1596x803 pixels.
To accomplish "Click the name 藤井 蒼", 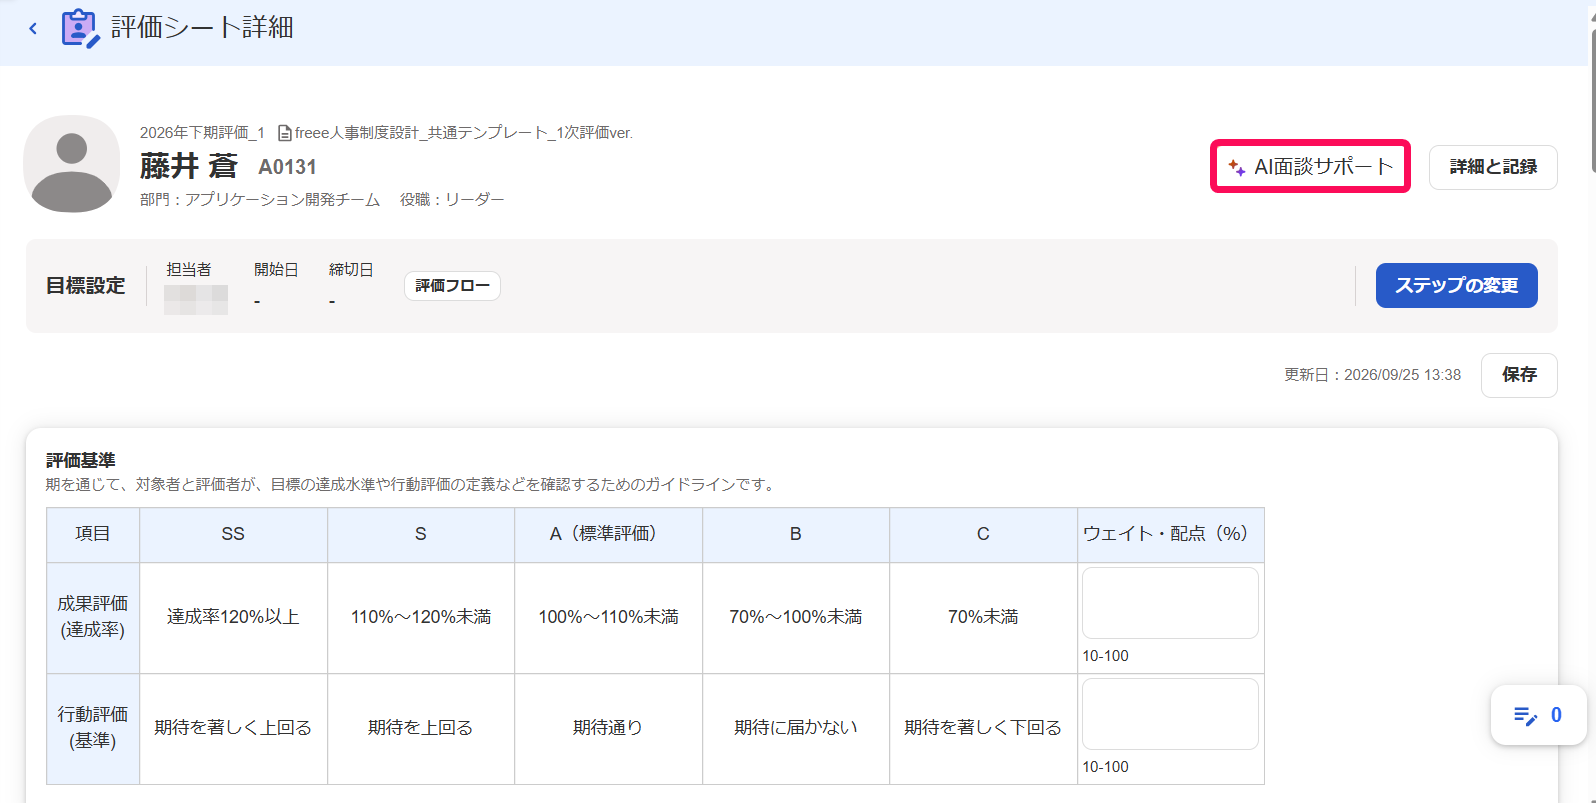I will pos(189,166).
